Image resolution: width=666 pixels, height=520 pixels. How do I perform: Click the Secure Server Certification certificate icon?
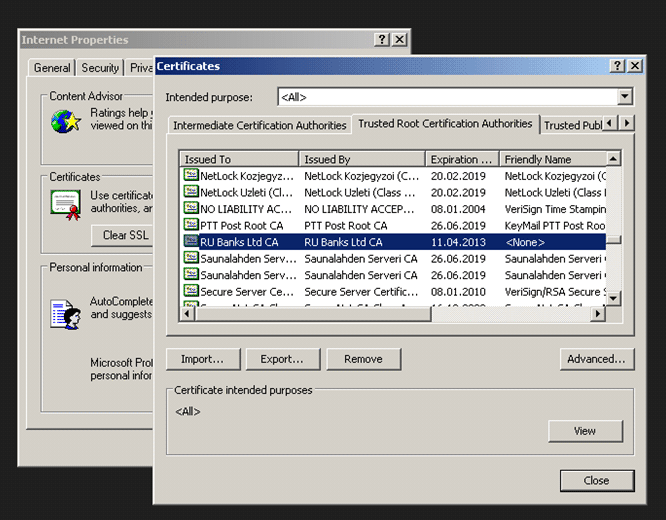click(x=191, y=291)
